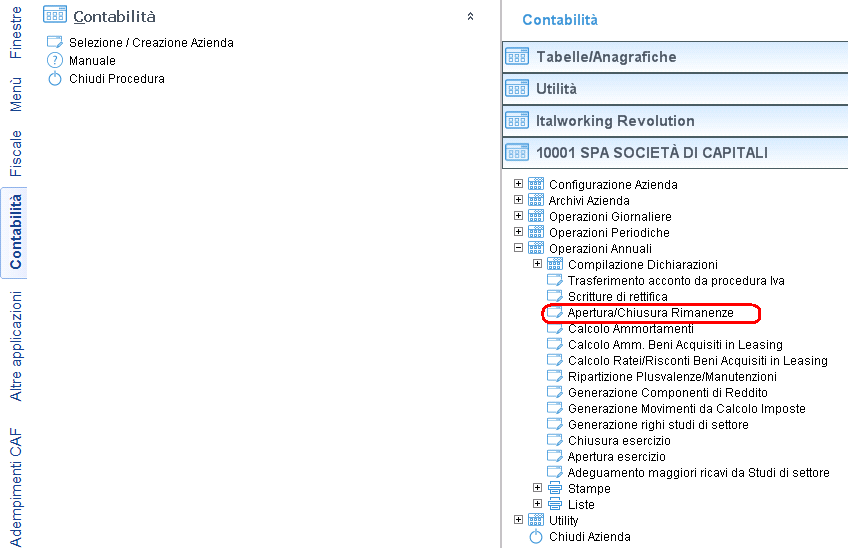Expand the Compilazione Dichiarazioni node
This screenshot has width=848, height=548.
tap(537, 264)
